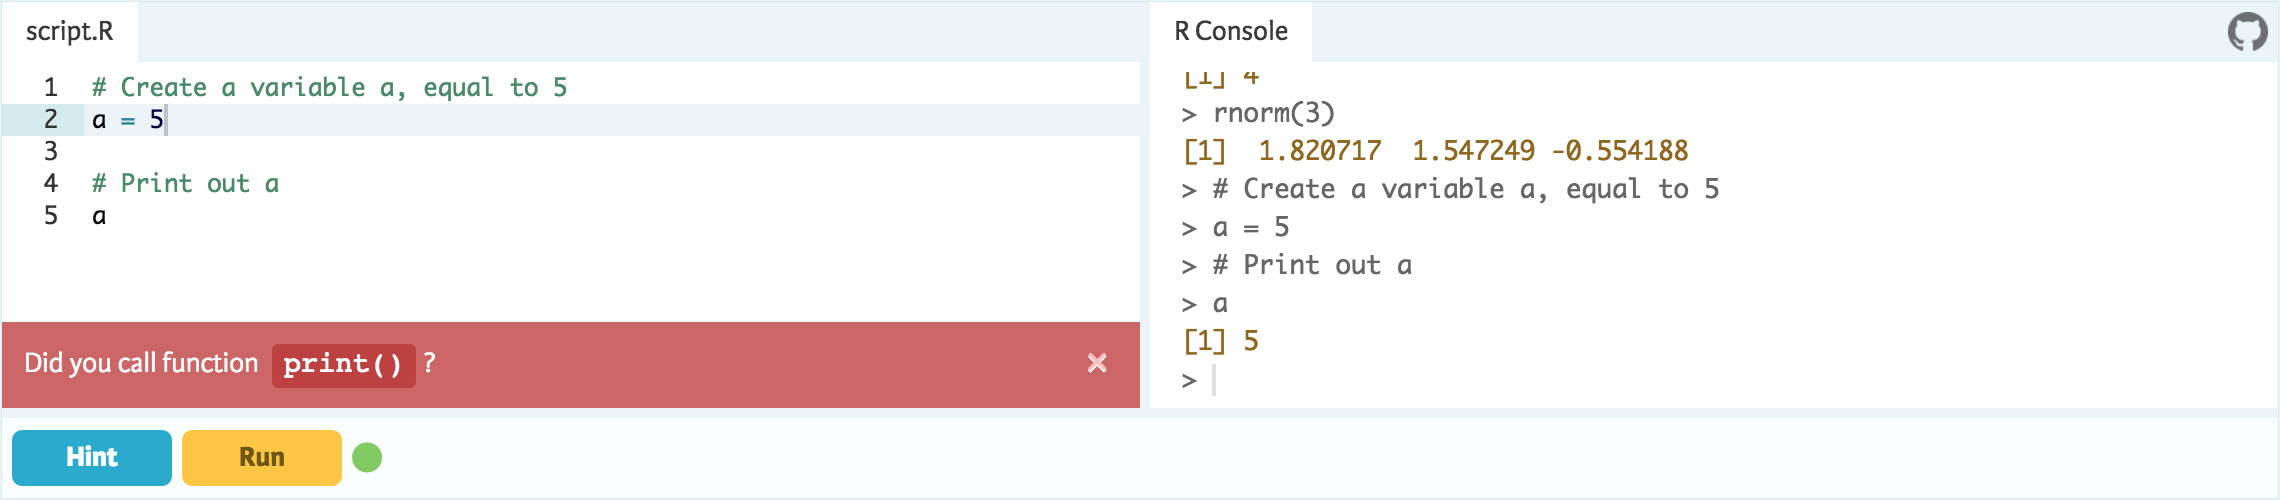The image size is (2280, 500).
Task: Click the first editor comment line
Action: (x=329, y=87)
